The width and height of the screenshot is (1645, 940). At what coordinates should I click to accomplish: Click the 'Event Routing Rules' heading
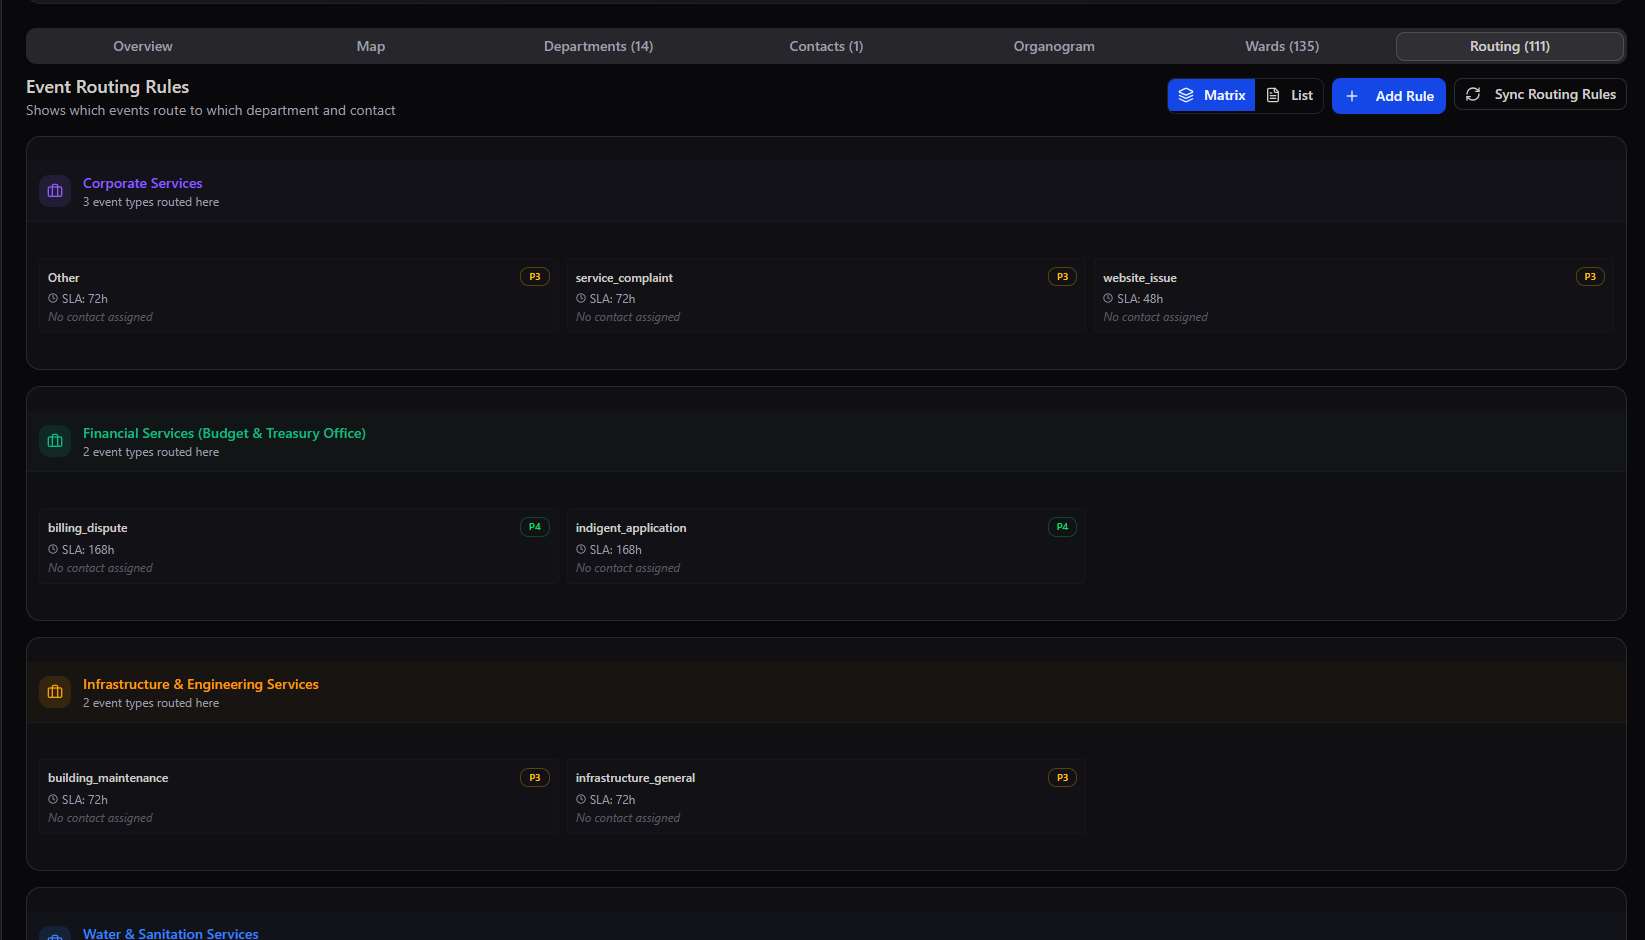click(108, 87)
